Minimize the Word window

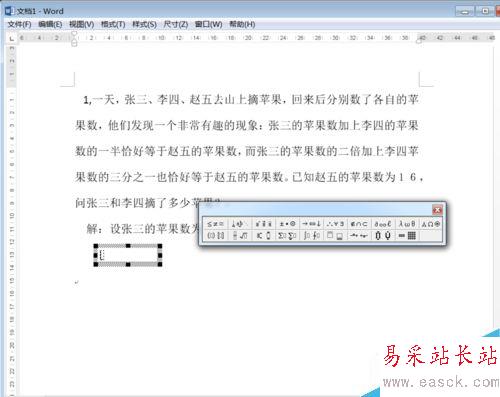464,11
